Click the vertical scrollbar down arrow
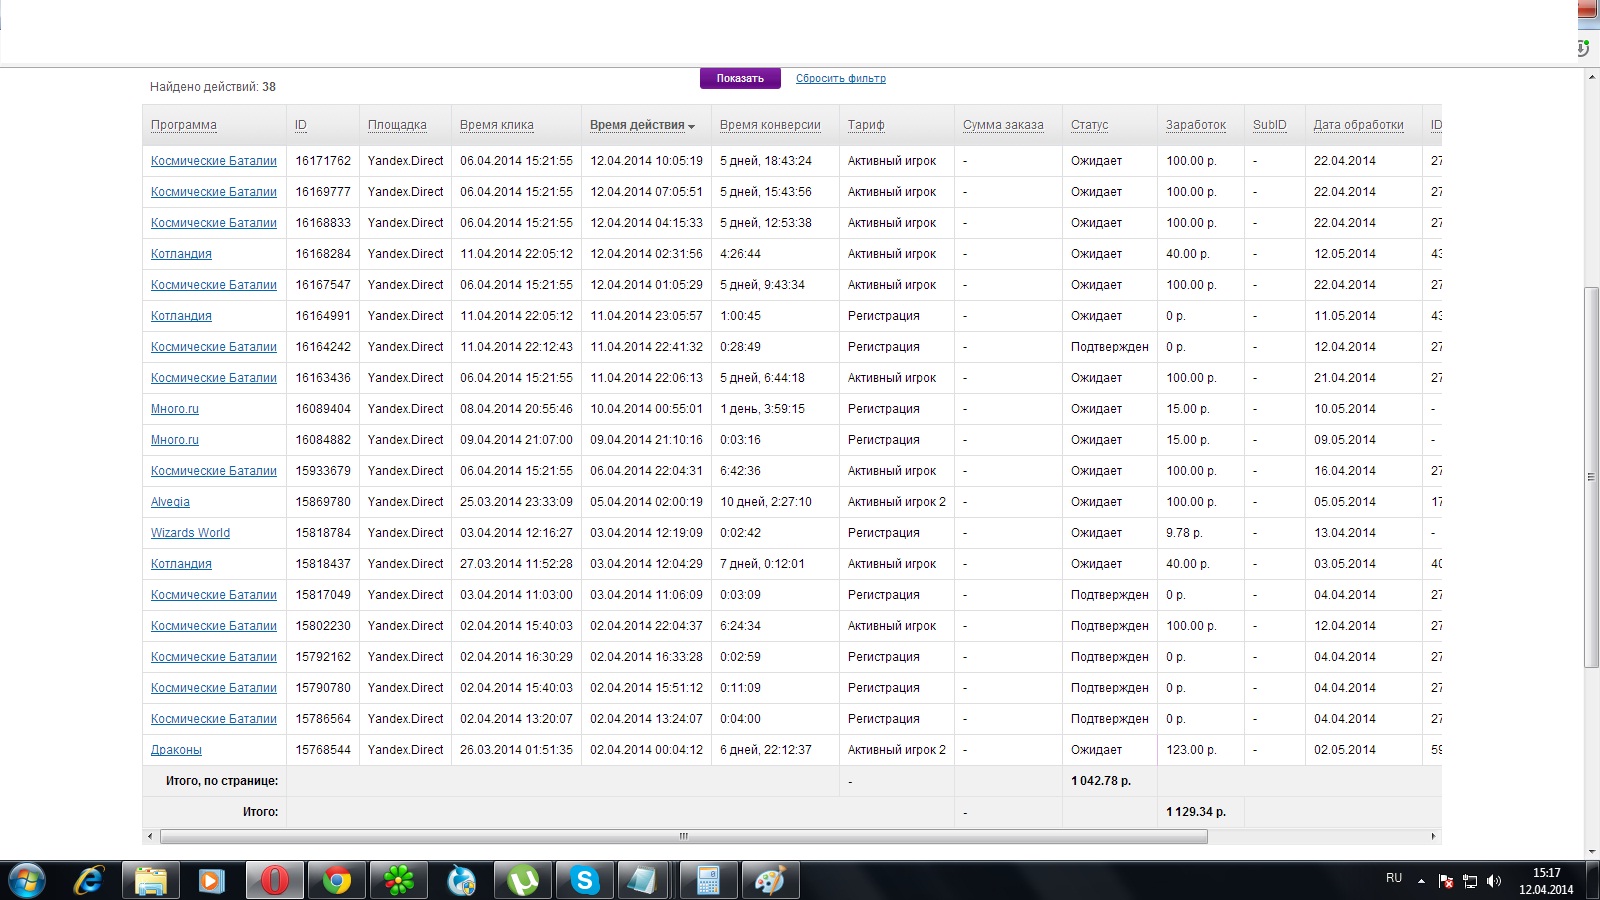 coord(1591,851)
